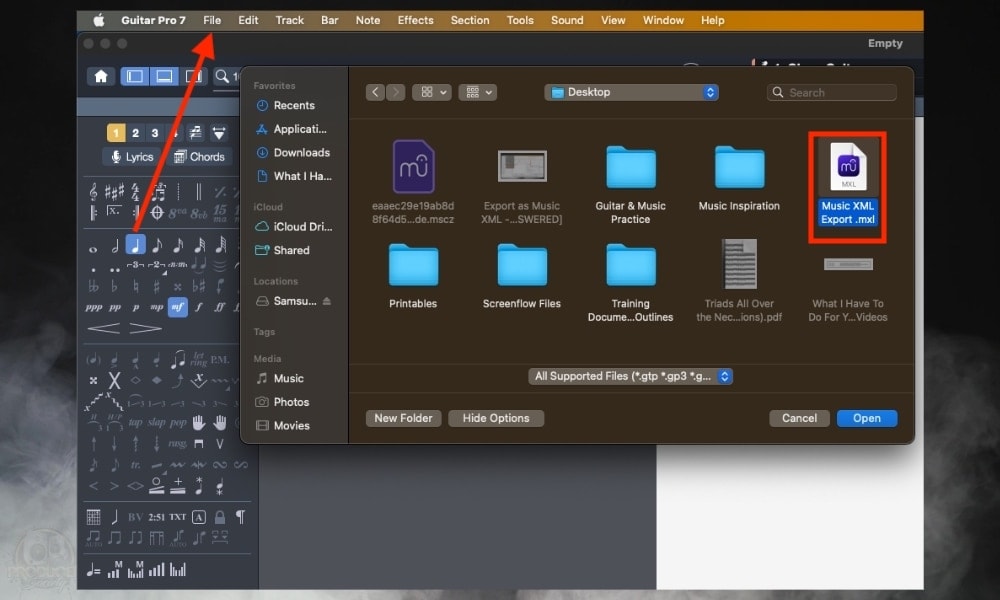Image resolution: width=1000 pixels, height=600 pixels.
Task: Open the Section menu
Action: click(469, 20)
